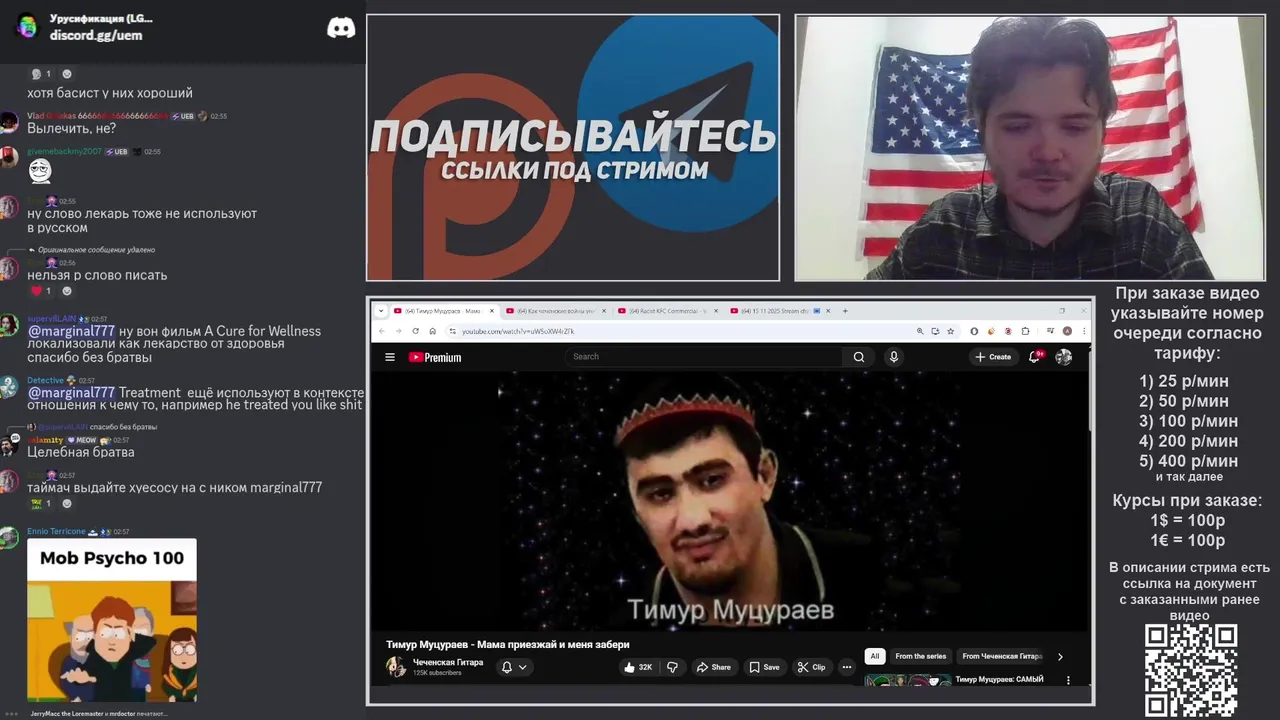Screen dimensions: 1280x720
Task: Click the message 'Вылечить, не?'
Action: [x=72, y=128]
